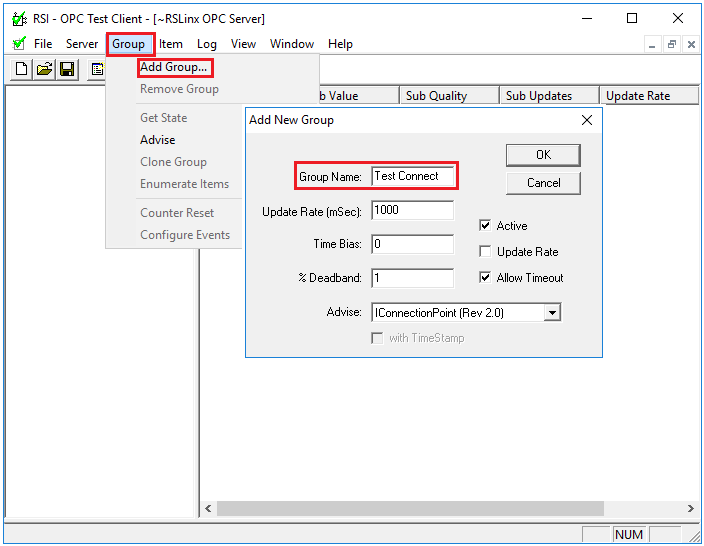Click the % Deadband input field

click(x=413, y=278)
